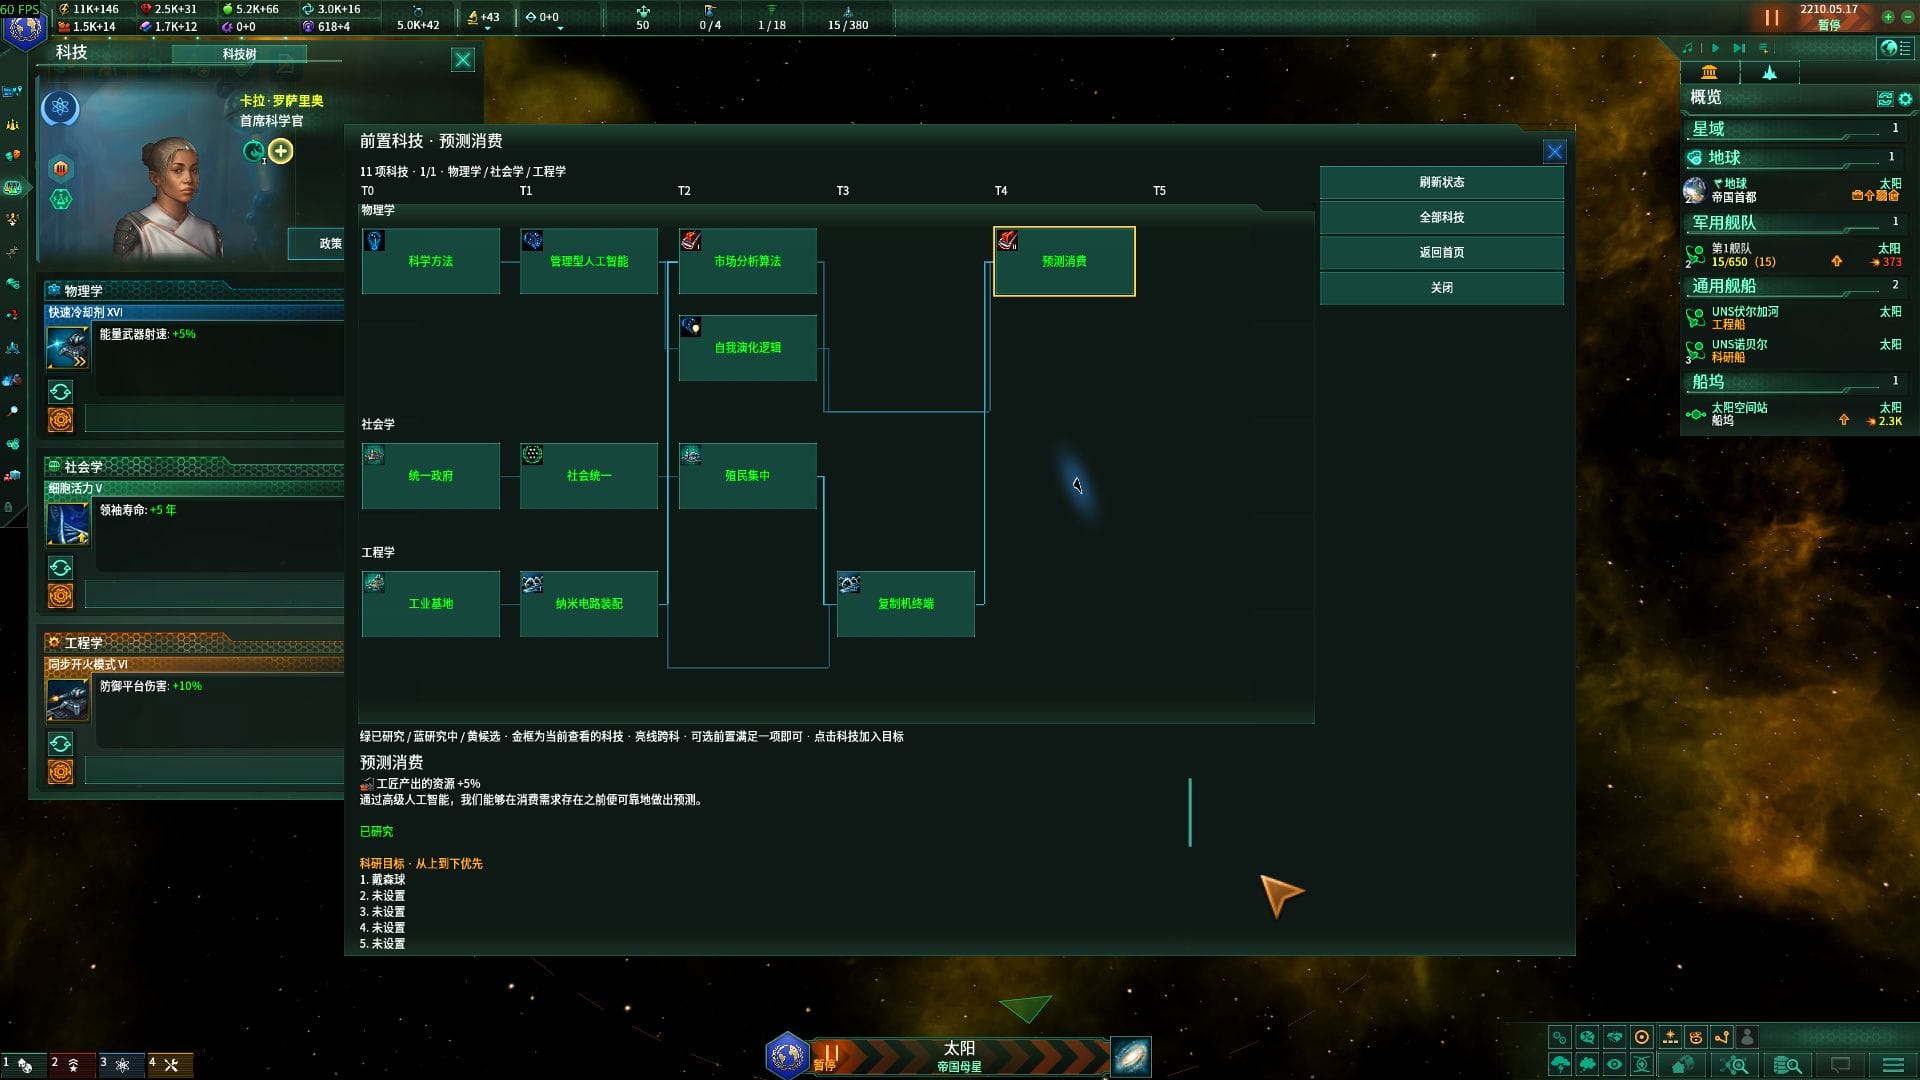Collapse the 军用舰队 outliner section
Image resolution: width=1920 pixels, height=1080 pixels.
click(x=1795, y=222)
